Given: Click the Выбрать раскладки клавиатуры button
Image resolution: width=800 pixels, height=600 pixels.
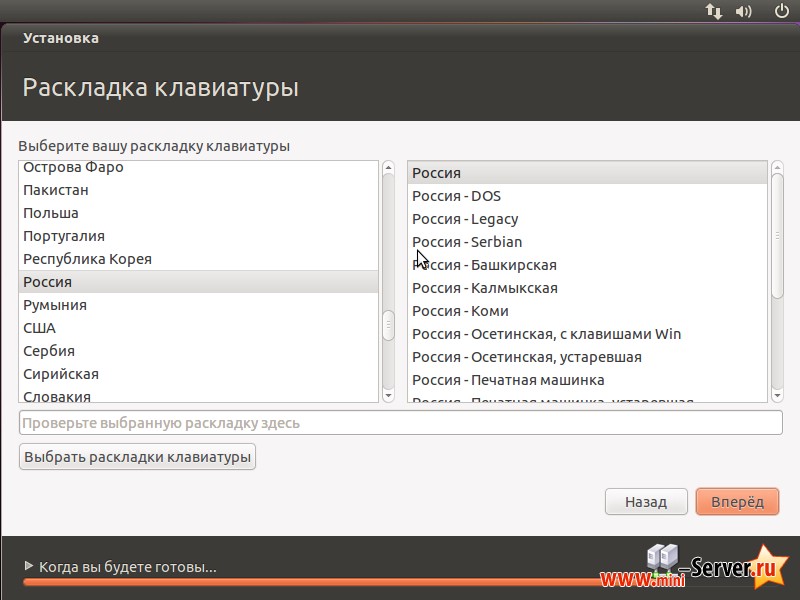Looking at the screenshot, I should coord(138,457).
